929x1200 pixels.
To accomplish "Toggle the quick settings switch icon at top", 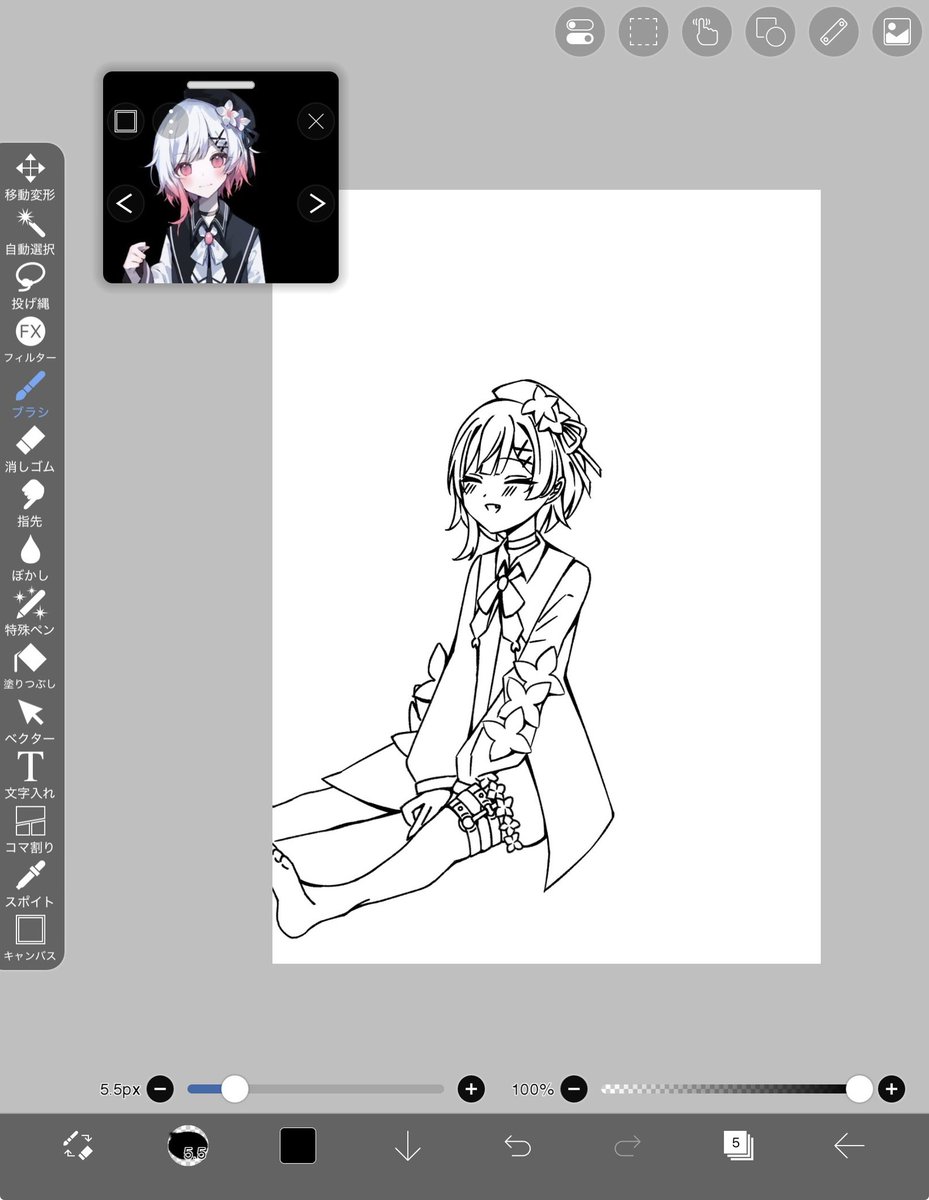I will (x=580, y=32).
